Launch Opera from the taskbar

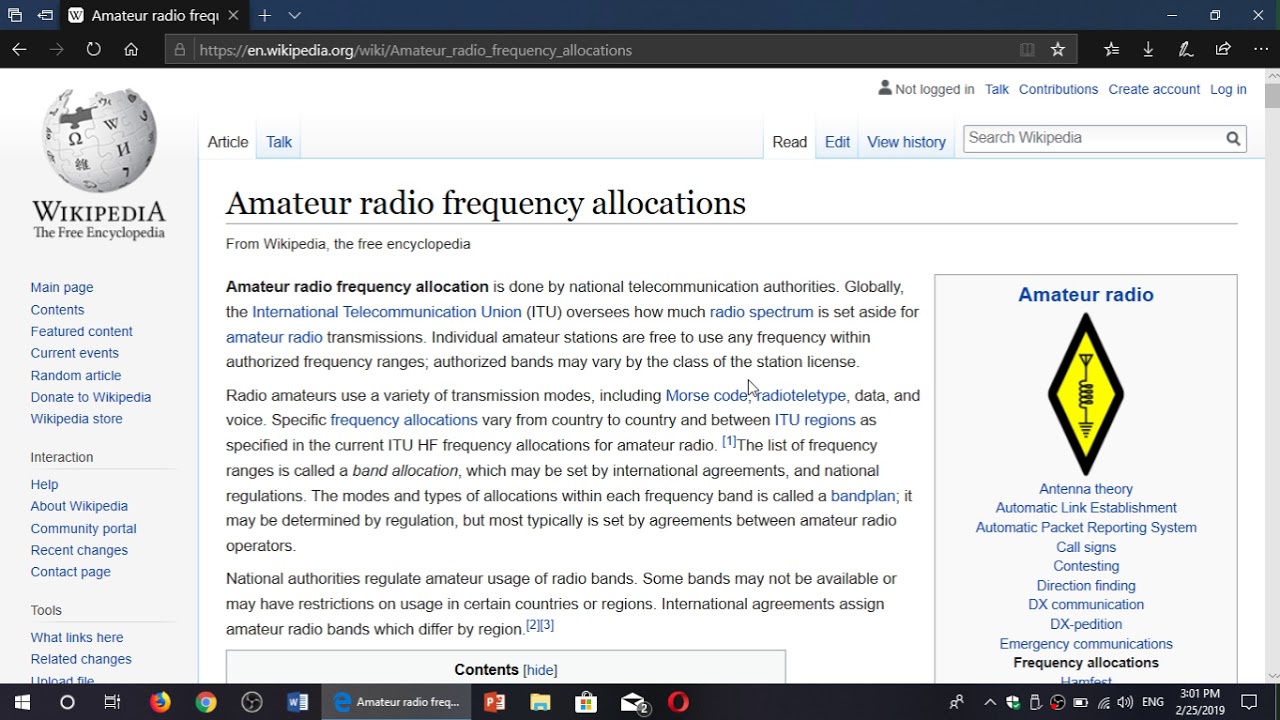678,702
